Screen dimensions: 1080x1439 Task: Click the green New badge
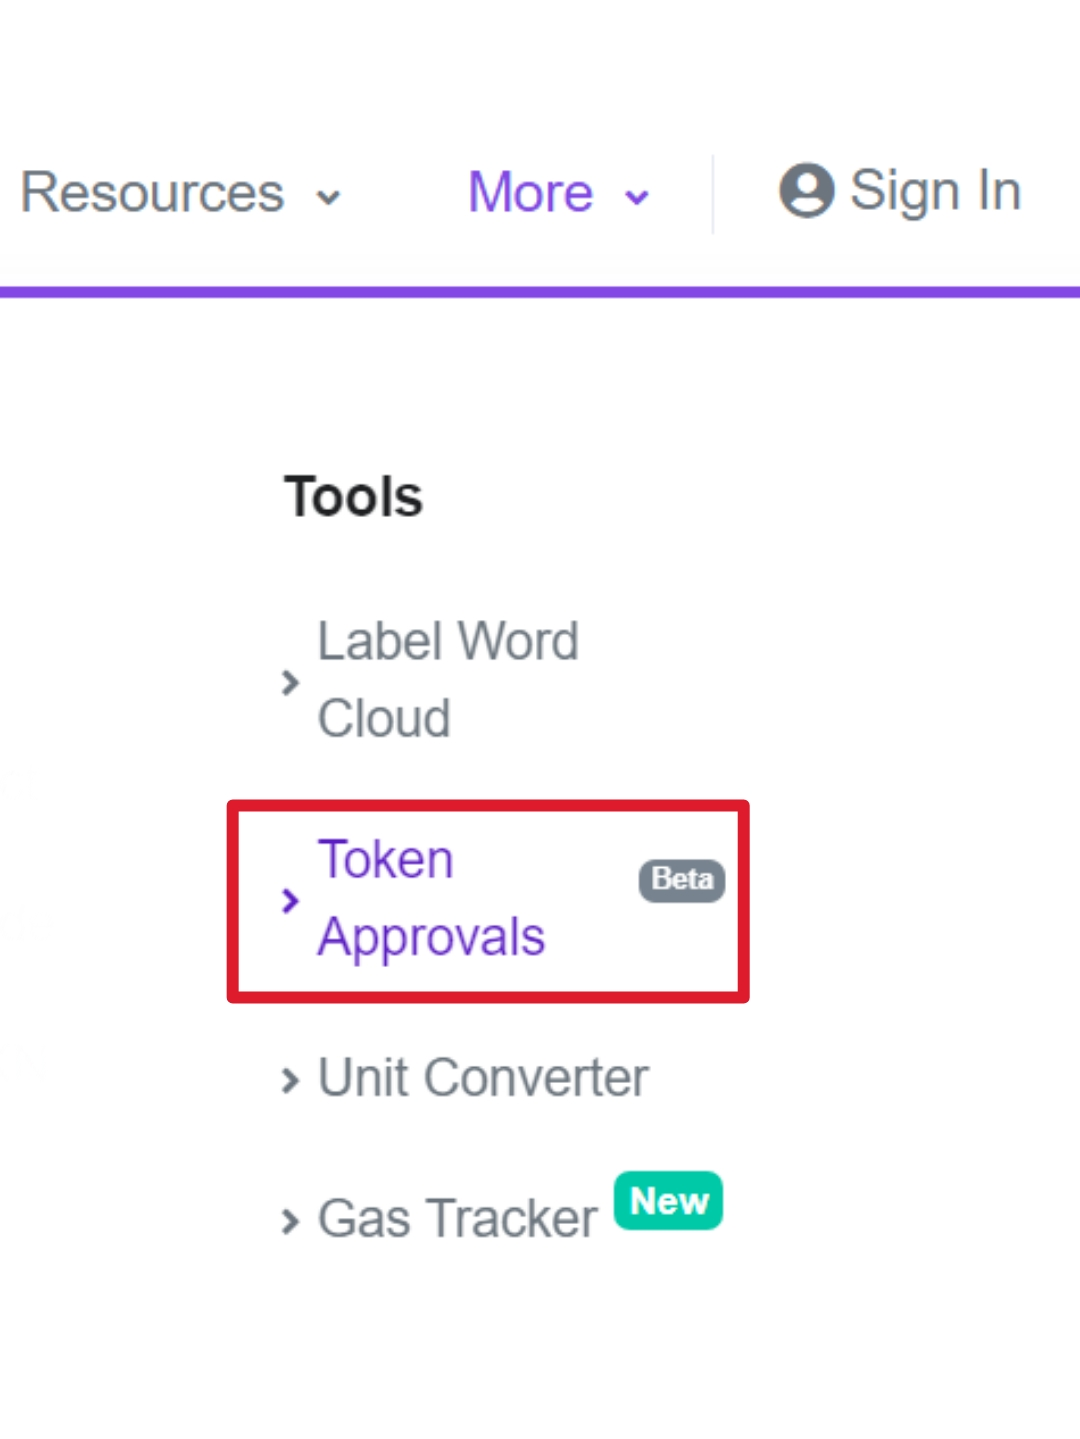pyautogui.click(x=668, y=1200)
